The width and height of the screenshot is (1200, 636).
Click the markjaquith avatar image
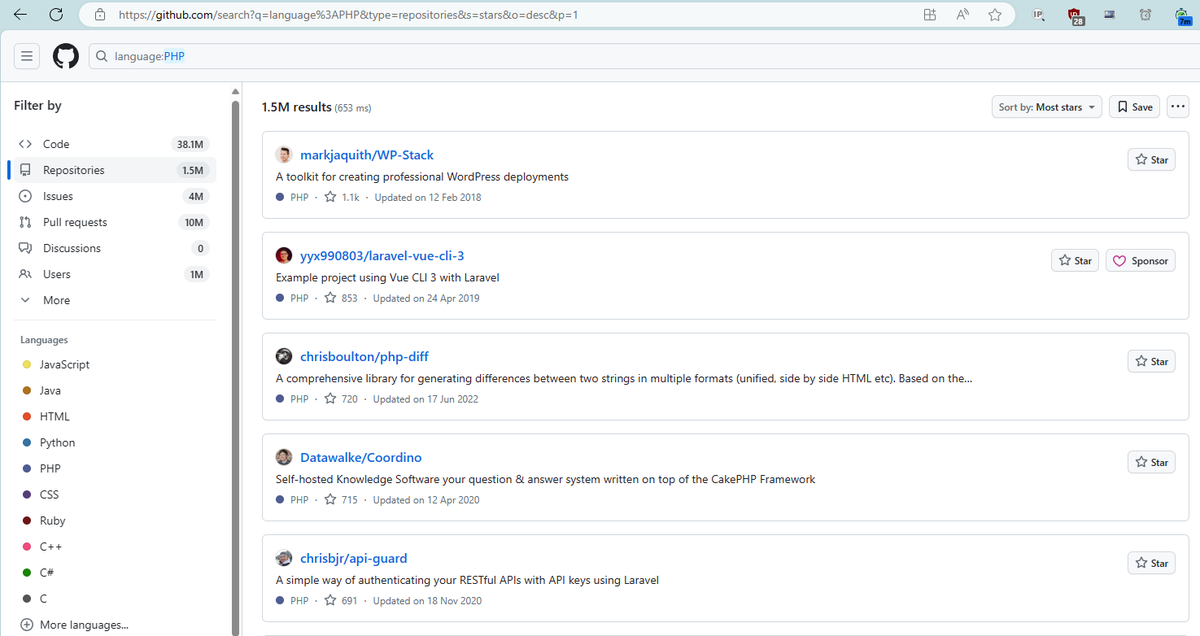pos(284,155)
